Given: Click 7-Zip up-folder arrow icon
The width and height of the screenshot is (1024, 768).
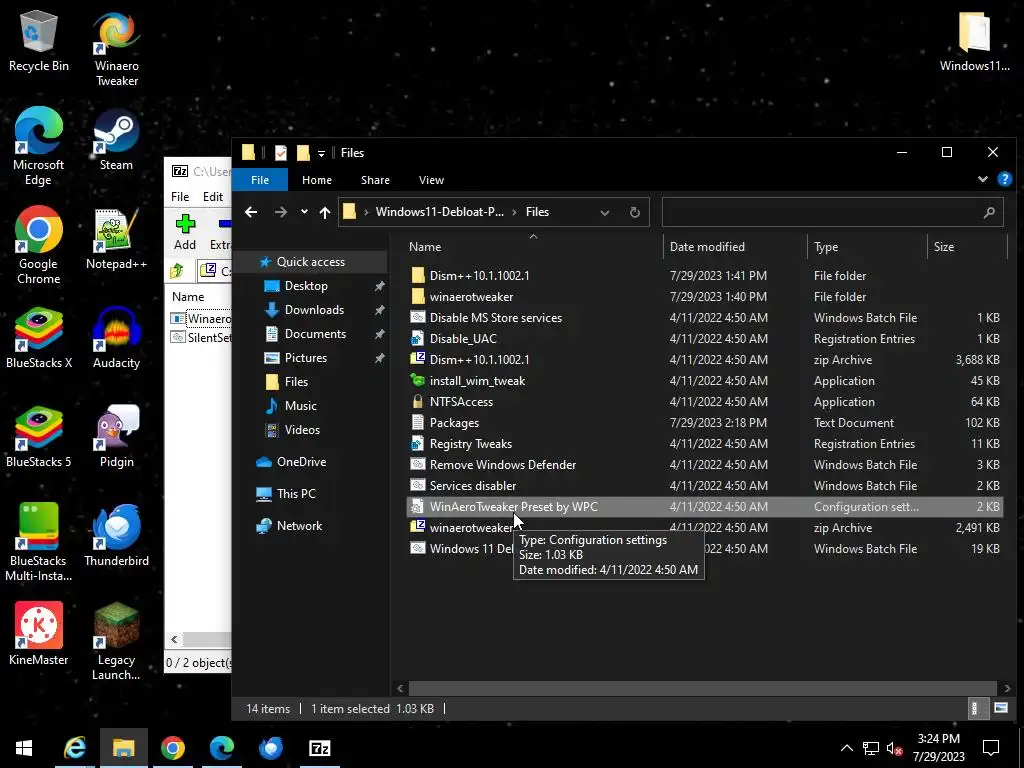Looking at the screenshot, I should tap(177, 271).
